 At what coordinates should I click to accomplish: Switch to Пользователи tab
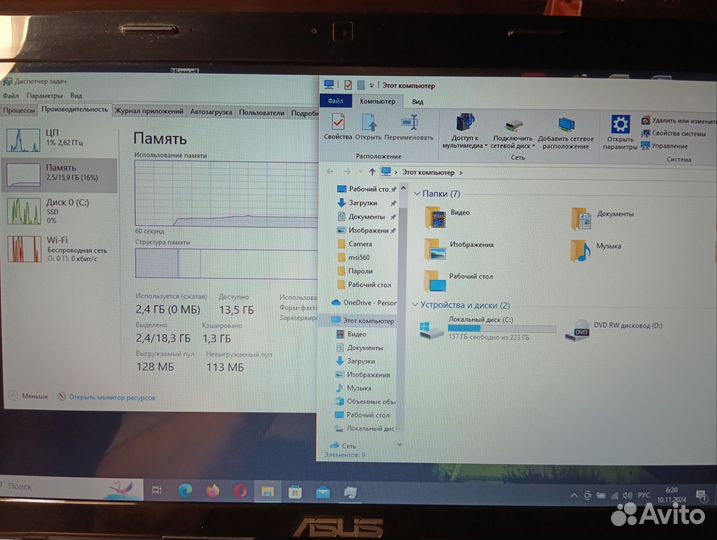pyautogui.click(x=261, y=112)
